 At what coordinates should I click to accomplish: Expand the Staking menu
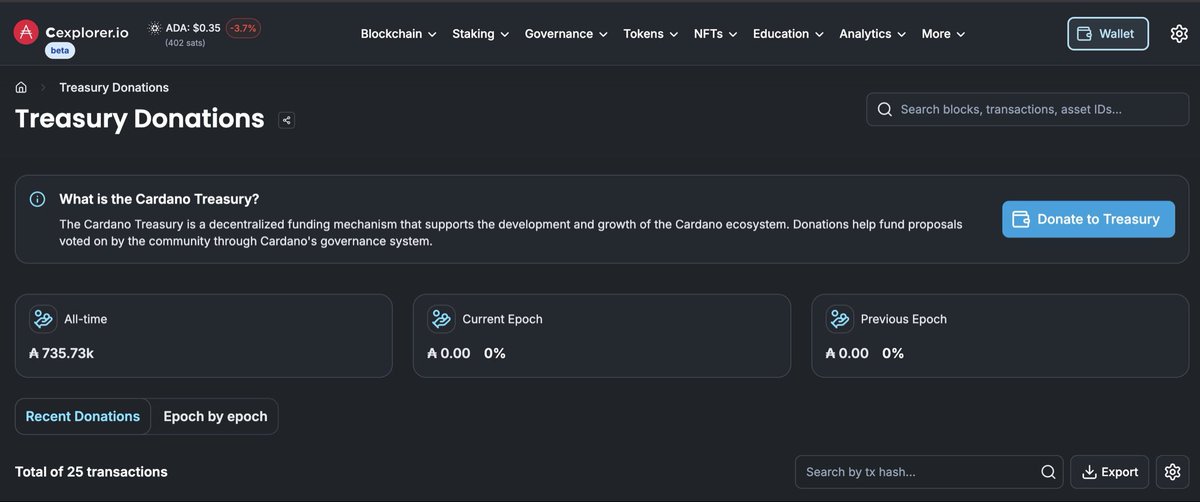coord(480,34)
